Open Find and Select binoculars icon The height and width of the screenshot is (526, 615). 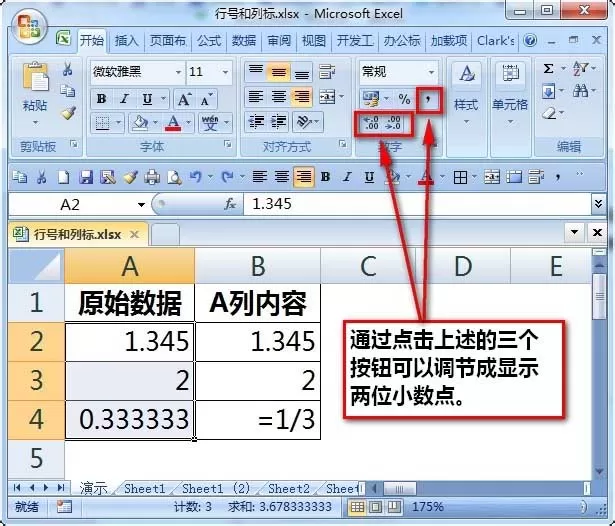click(580, 91)
